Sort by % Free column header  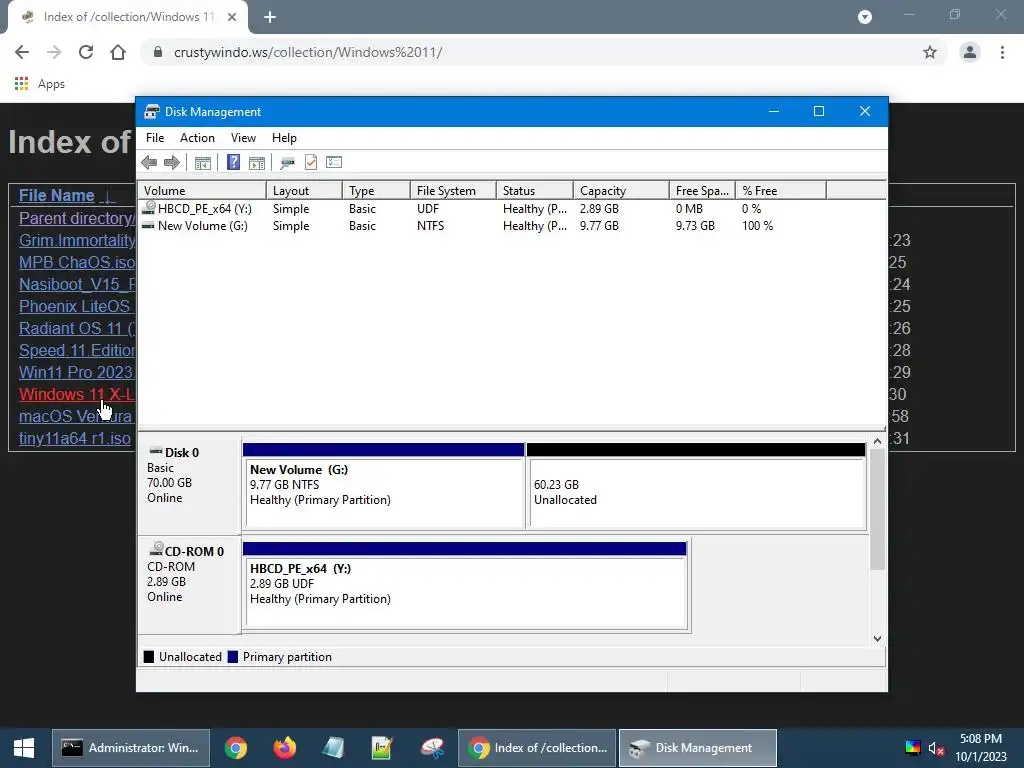tap(781, 191)
